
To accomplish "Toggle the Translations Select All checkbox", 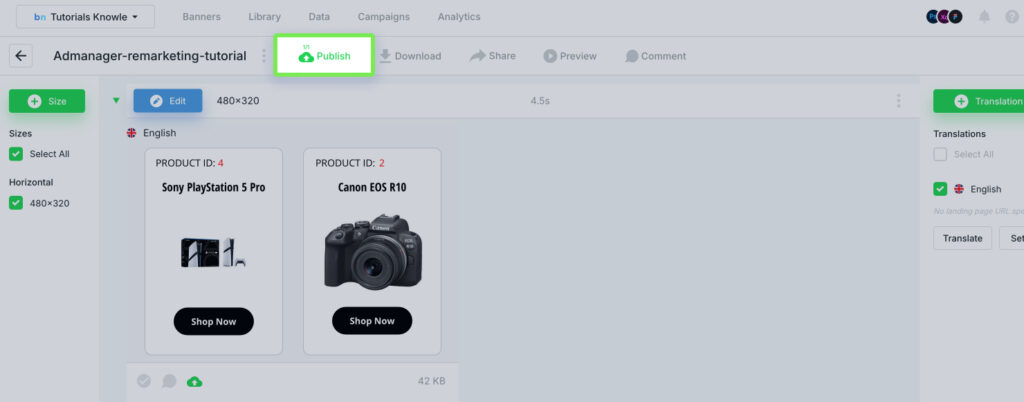I will (x=940, y=154).
